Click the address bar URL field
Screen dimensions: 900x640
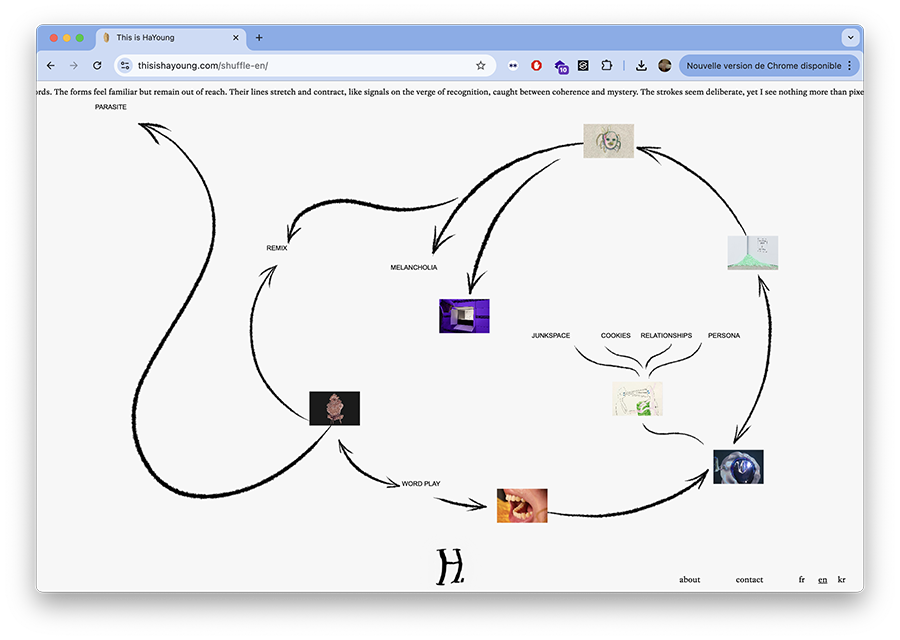click(x=300, y=66)
